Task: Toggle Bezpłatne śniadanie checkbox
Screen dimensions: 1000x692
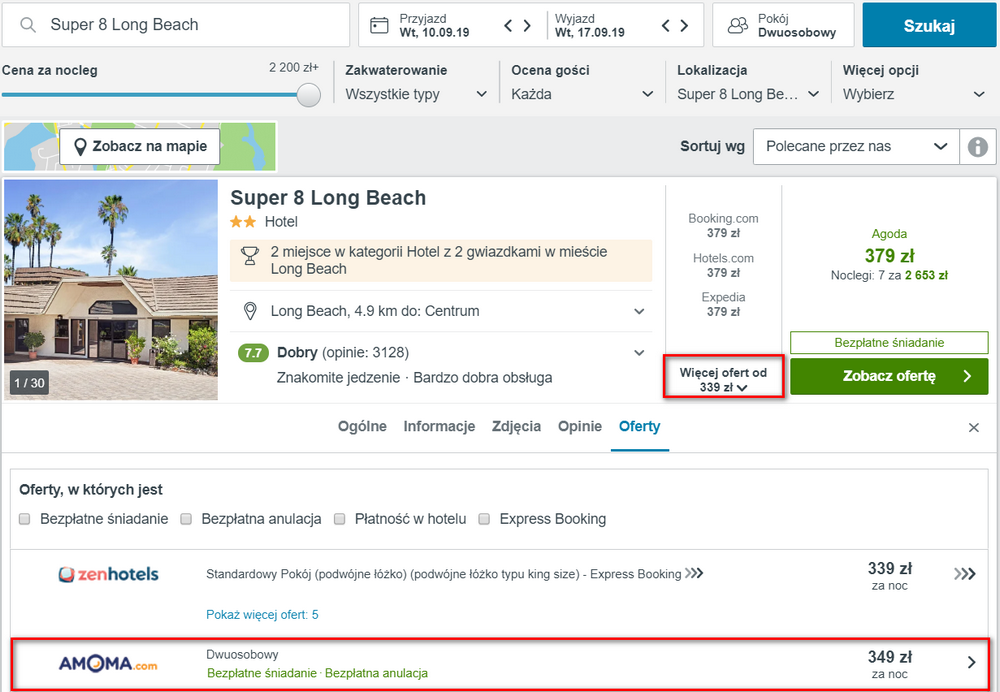Action: 25,519
